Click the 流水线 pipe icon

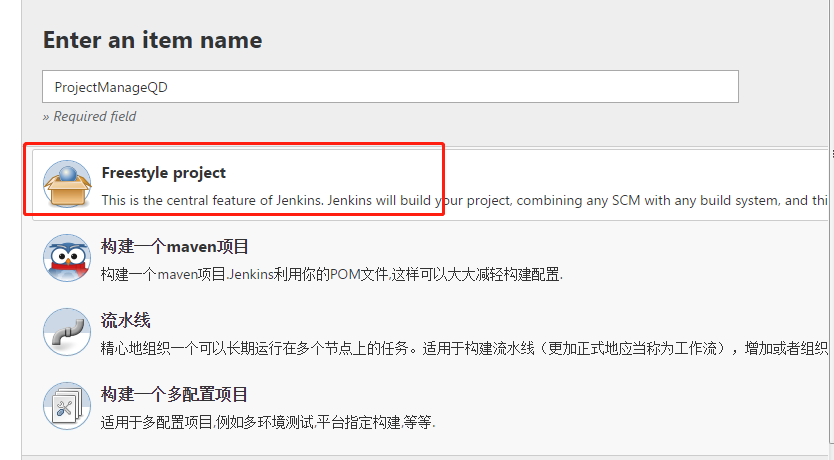(x=67, y=332)
